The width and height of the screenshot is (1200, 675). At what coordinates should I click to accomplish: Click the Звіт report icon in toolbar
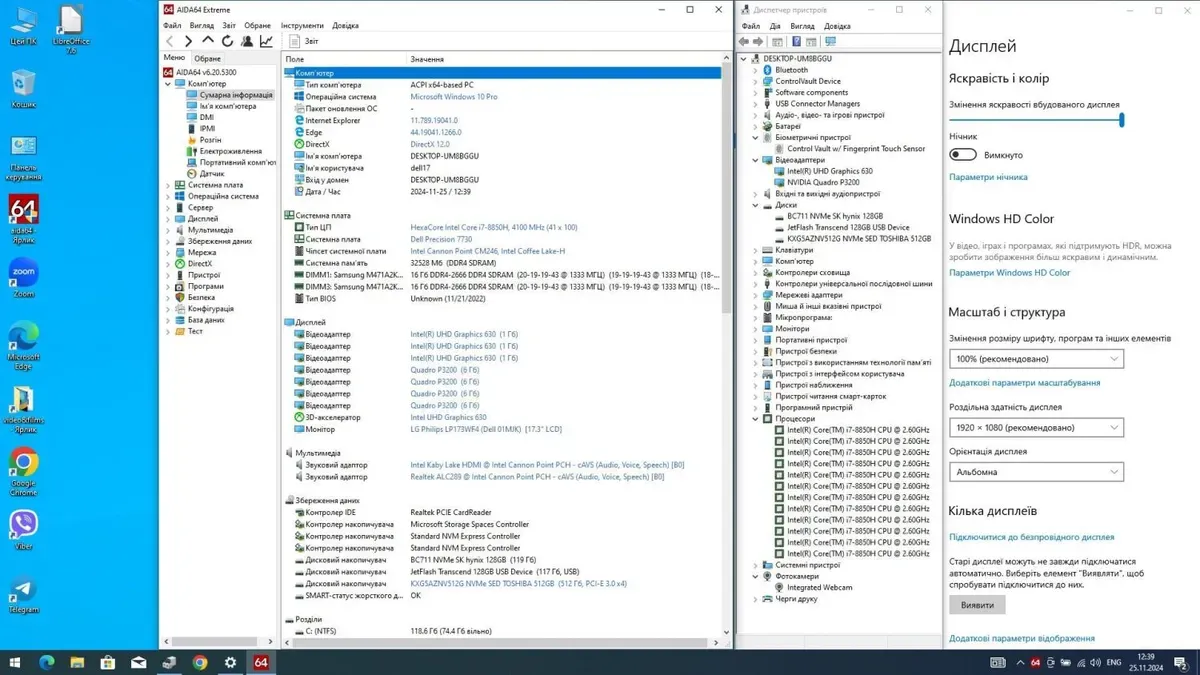pyautogui.click(x=296, y=42)
